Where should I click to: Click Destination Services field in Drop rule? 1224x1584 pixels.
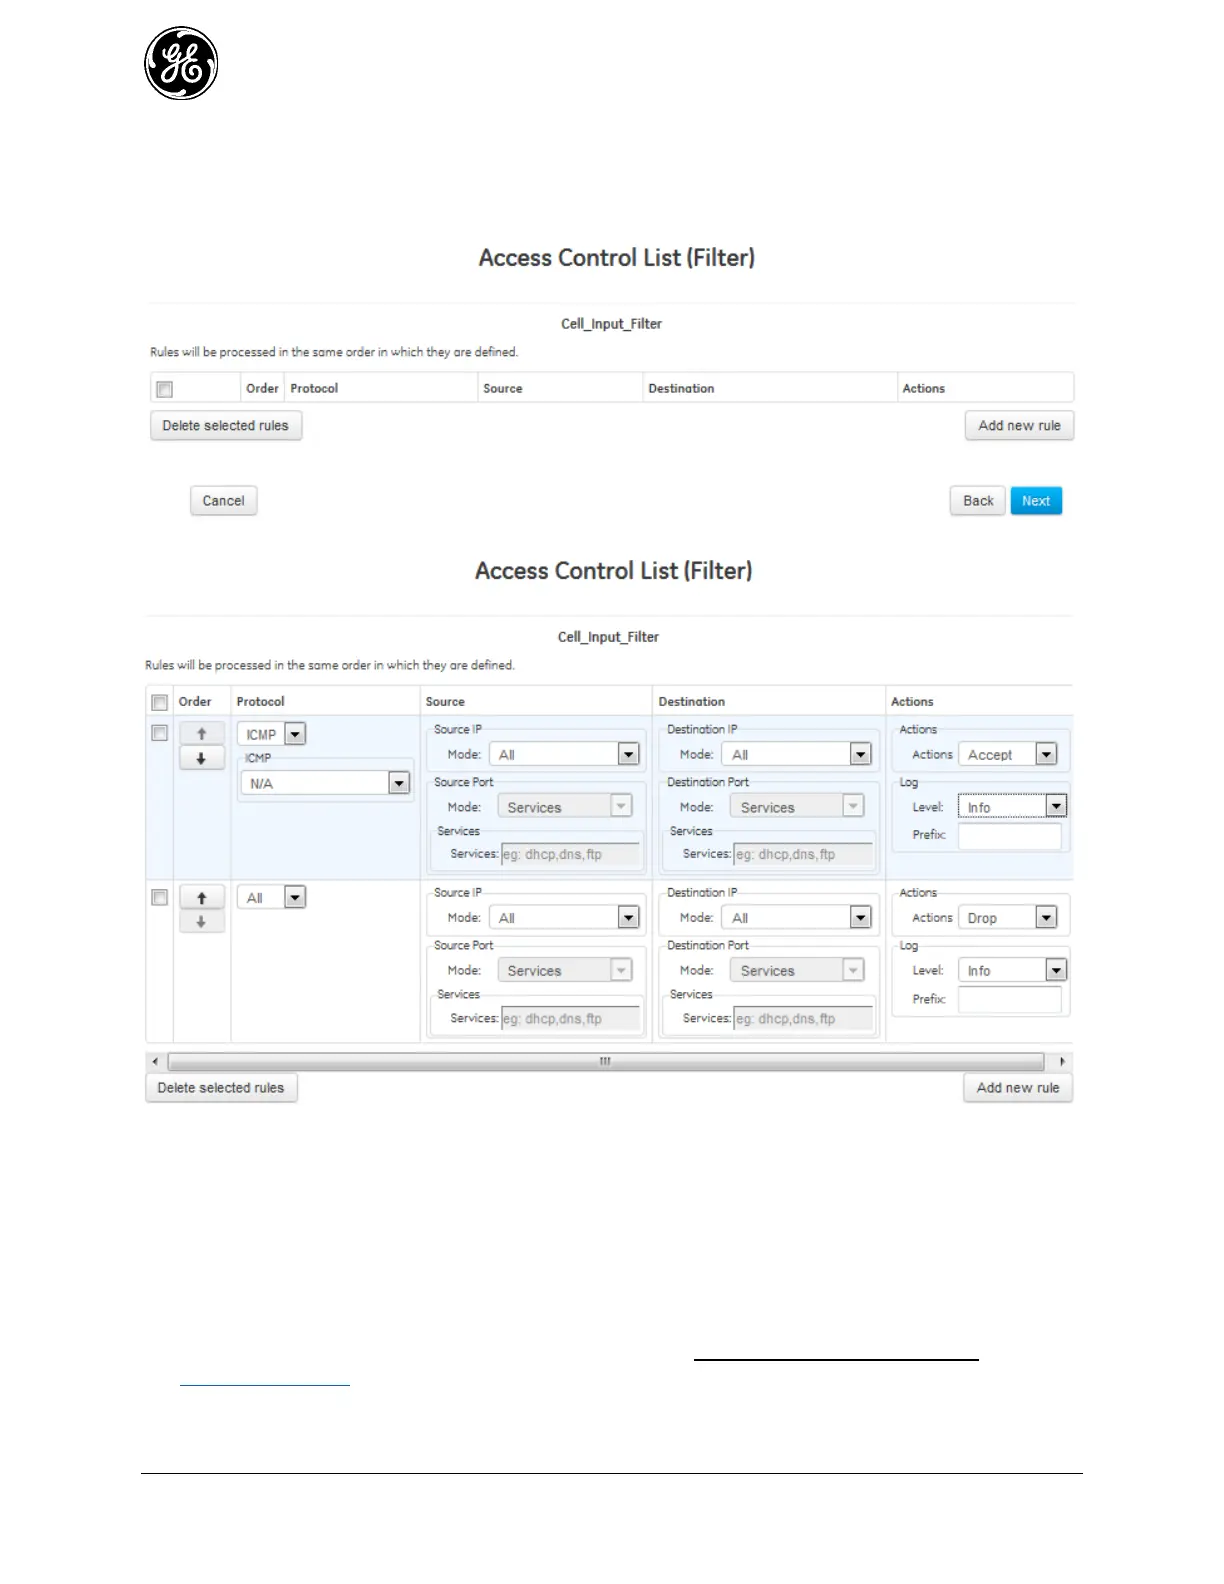coord(804,1018)
